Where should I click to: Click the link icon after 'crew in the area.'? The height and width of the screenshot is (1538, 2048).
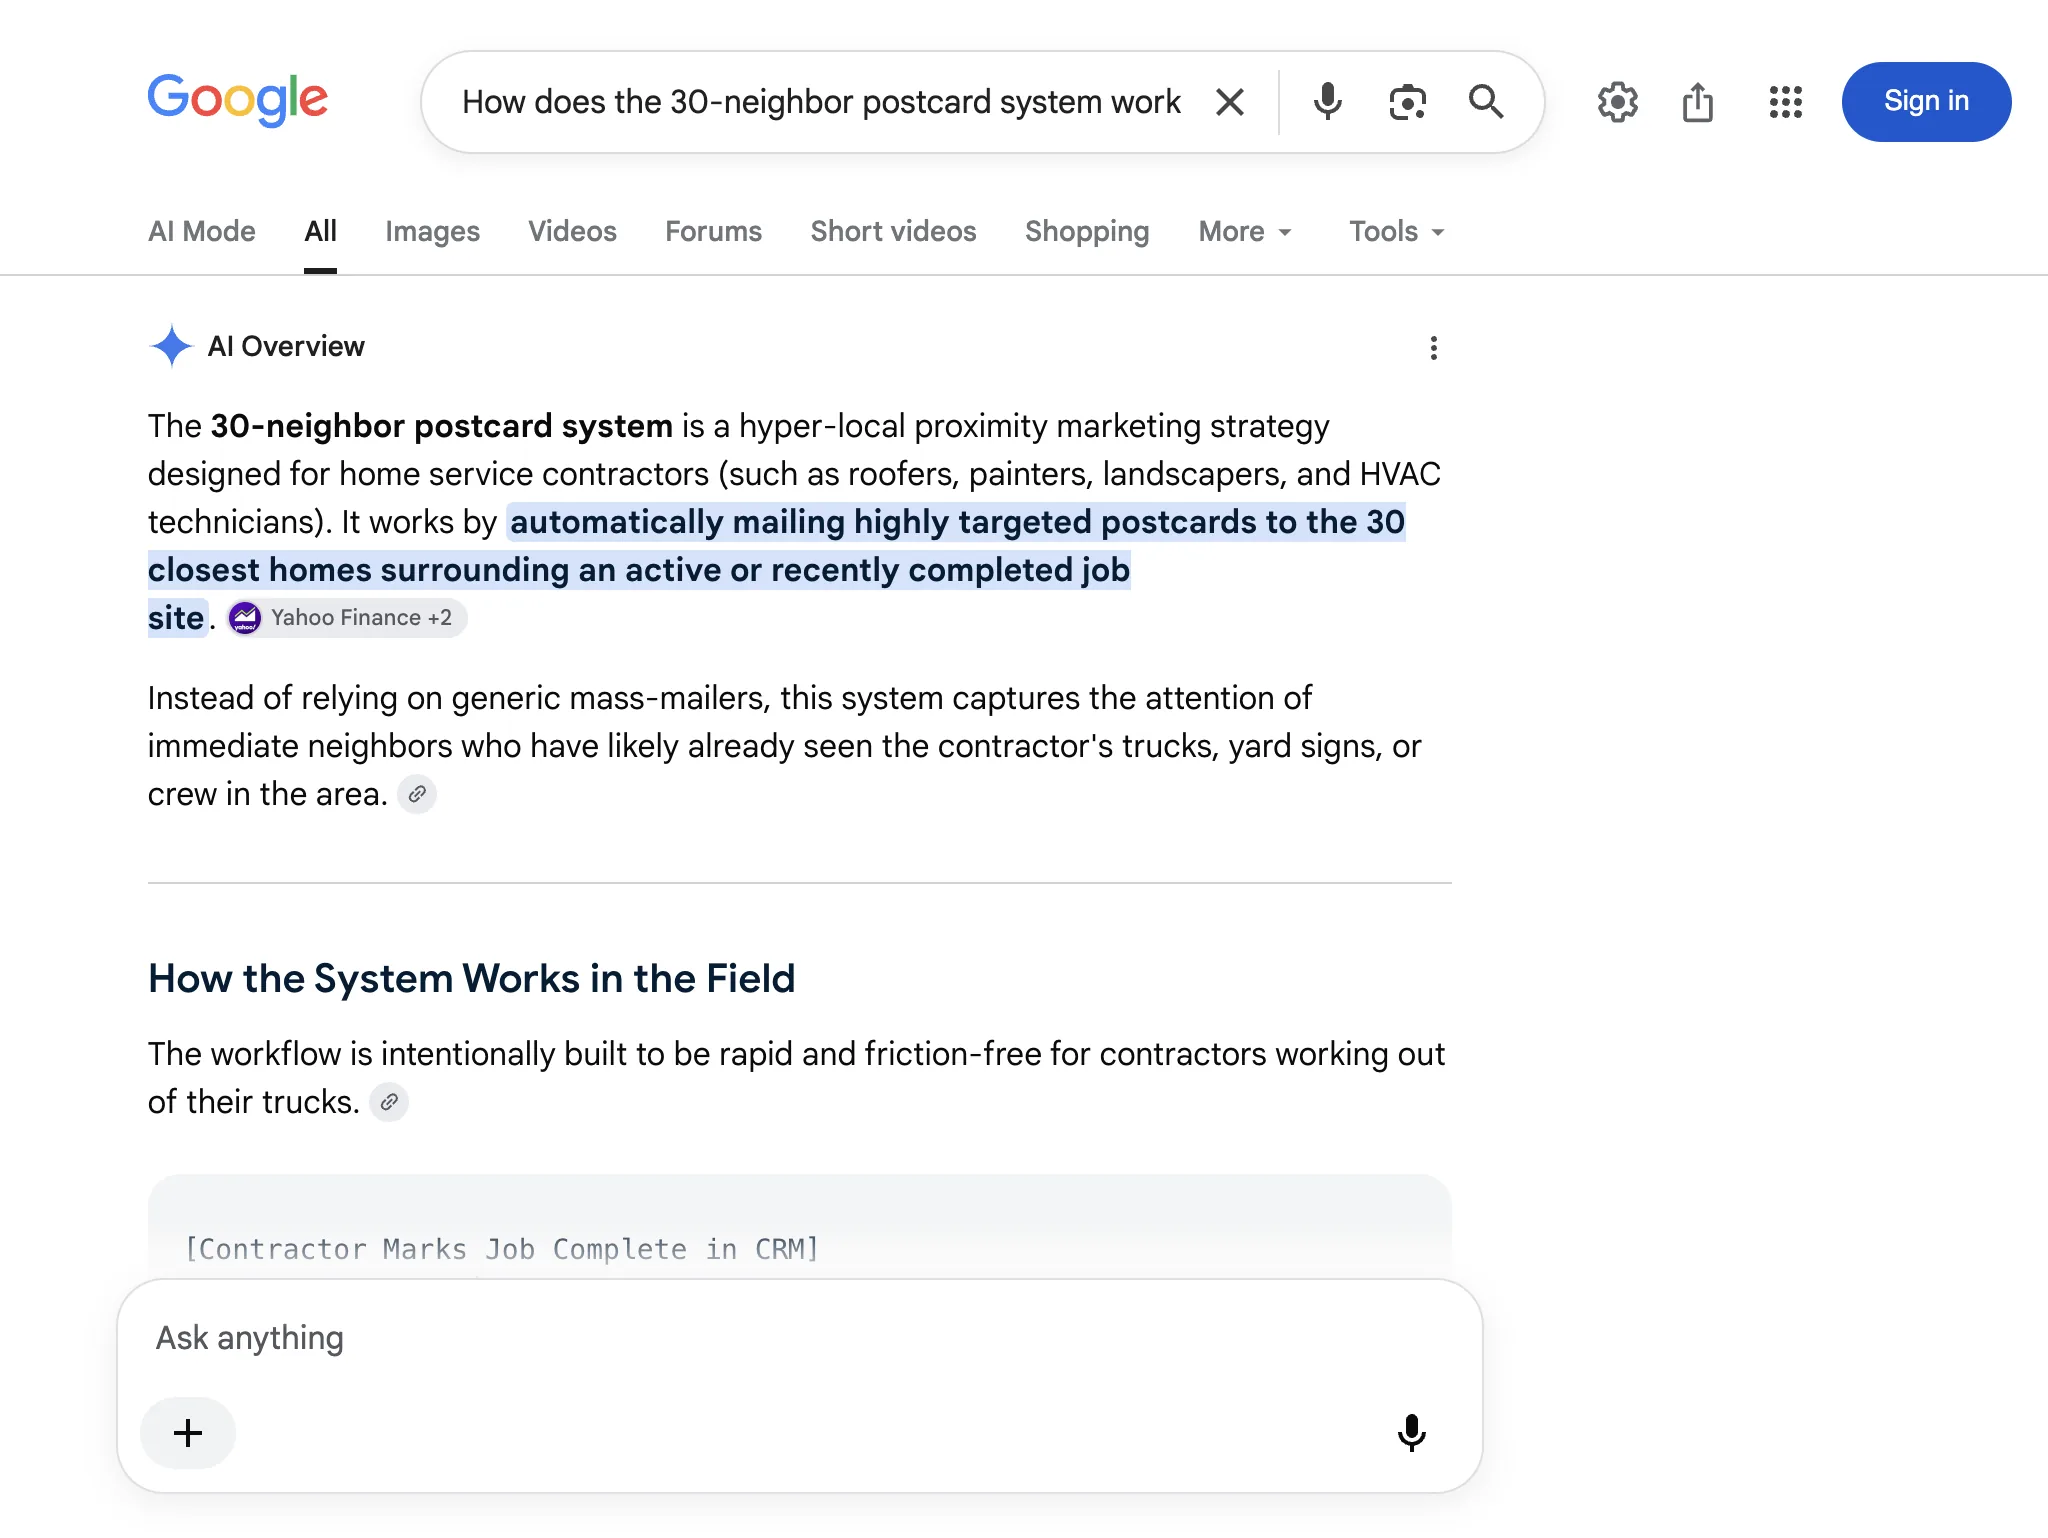click(417, 794)
